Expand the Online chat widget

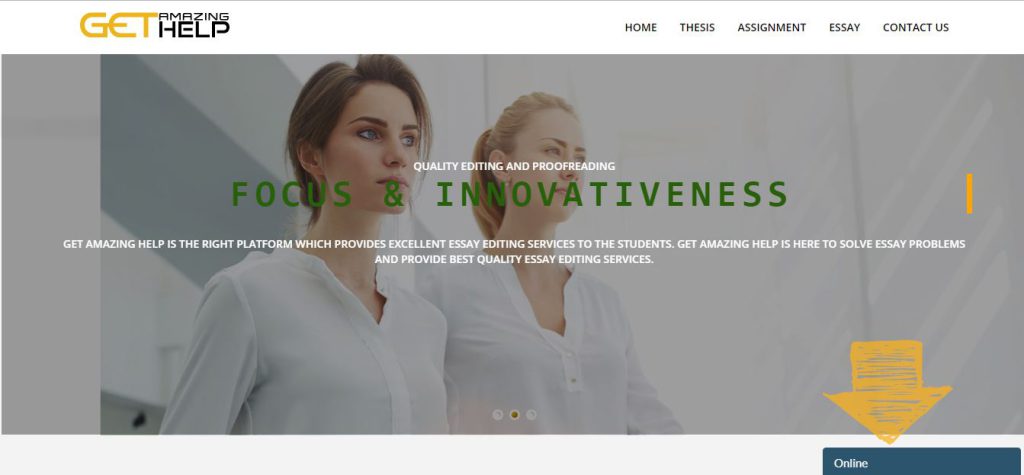click(921, 461)
